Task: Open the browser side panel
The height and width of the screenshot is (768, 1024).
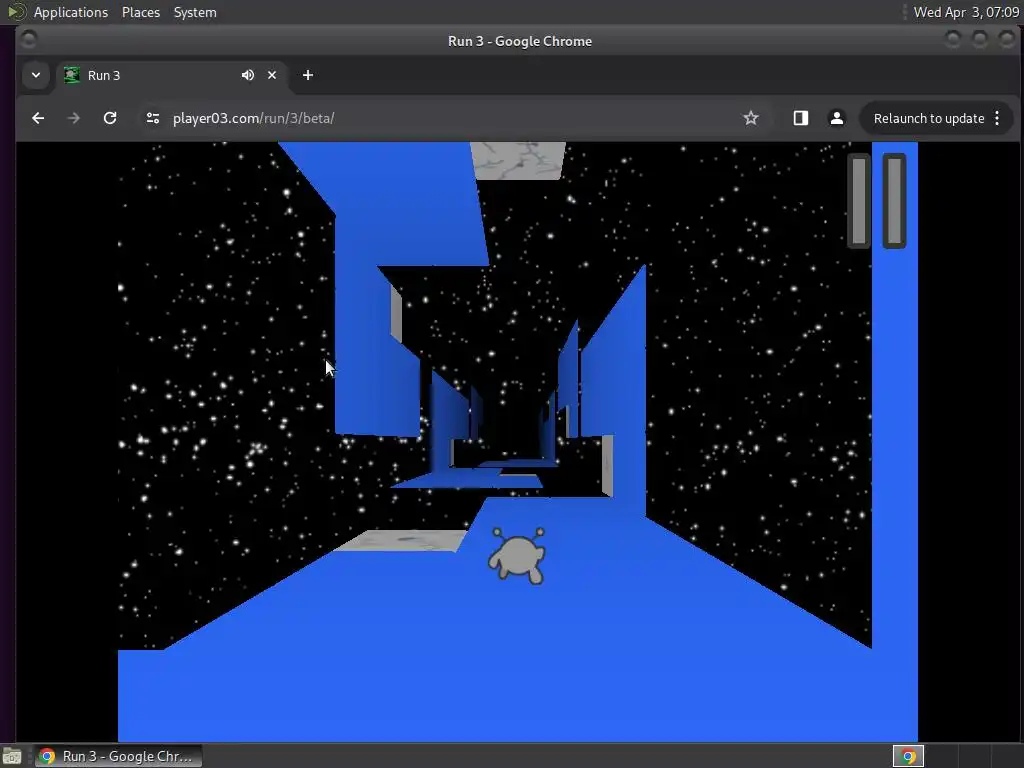Action: (x=801, y=118)
